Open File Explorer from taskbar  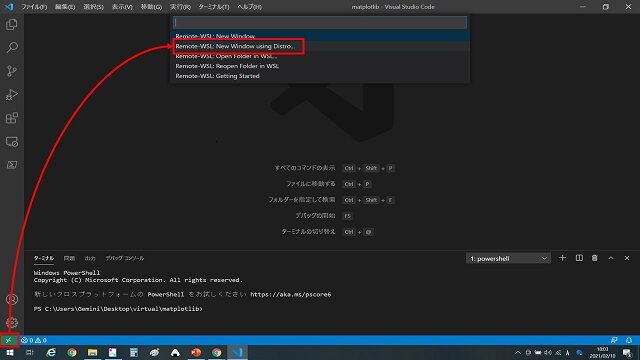92,352
